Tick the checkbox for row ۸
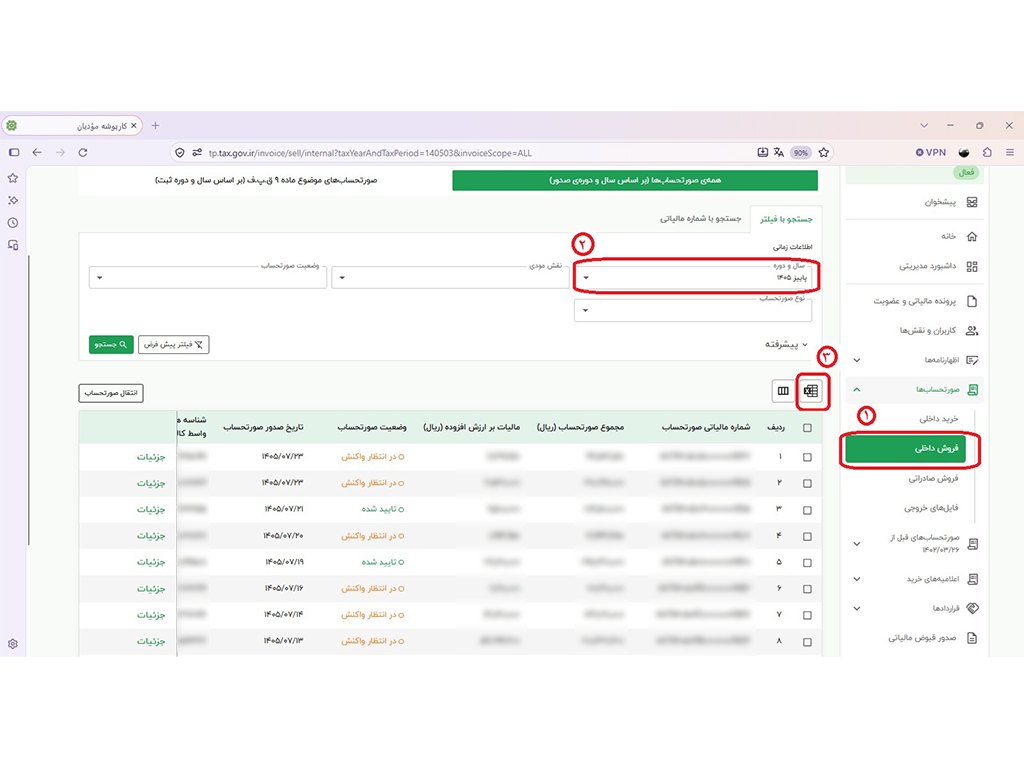Viewport: 1024px width, 768px height. click(807, 642)
